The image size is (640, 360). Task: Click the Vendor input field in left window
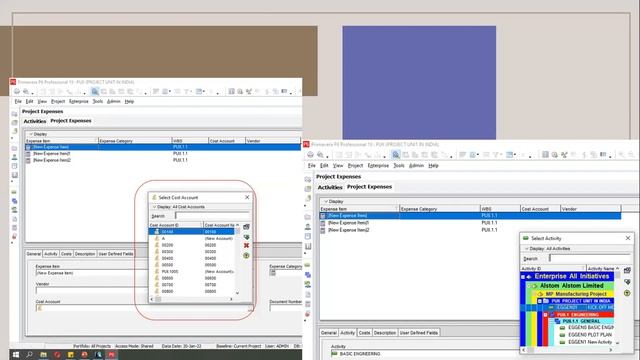point(92,291)
